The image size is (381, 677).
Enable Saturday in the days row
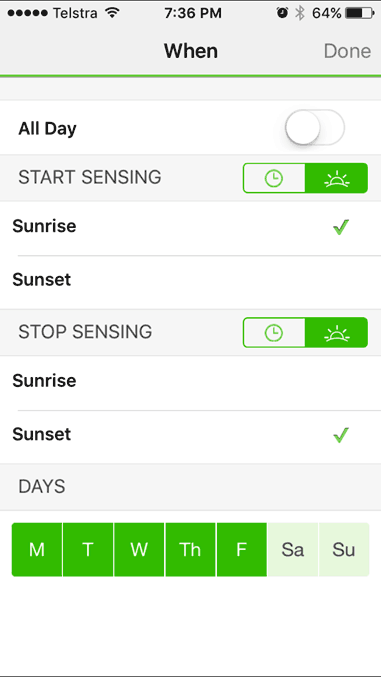pos(292,550)
